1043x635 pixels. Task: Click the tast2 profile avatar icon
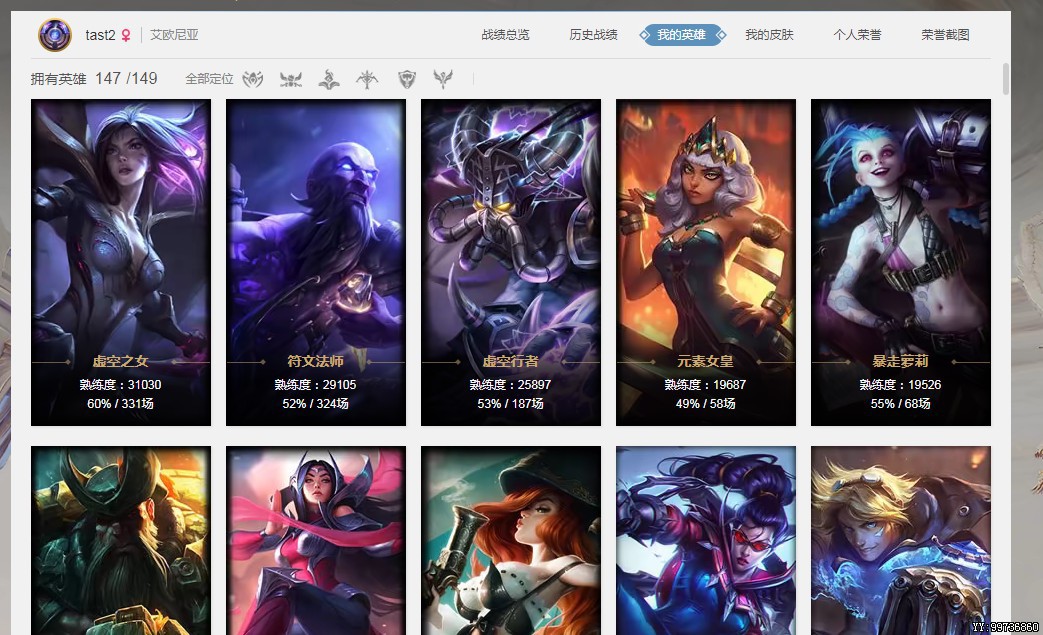[55, 35]
